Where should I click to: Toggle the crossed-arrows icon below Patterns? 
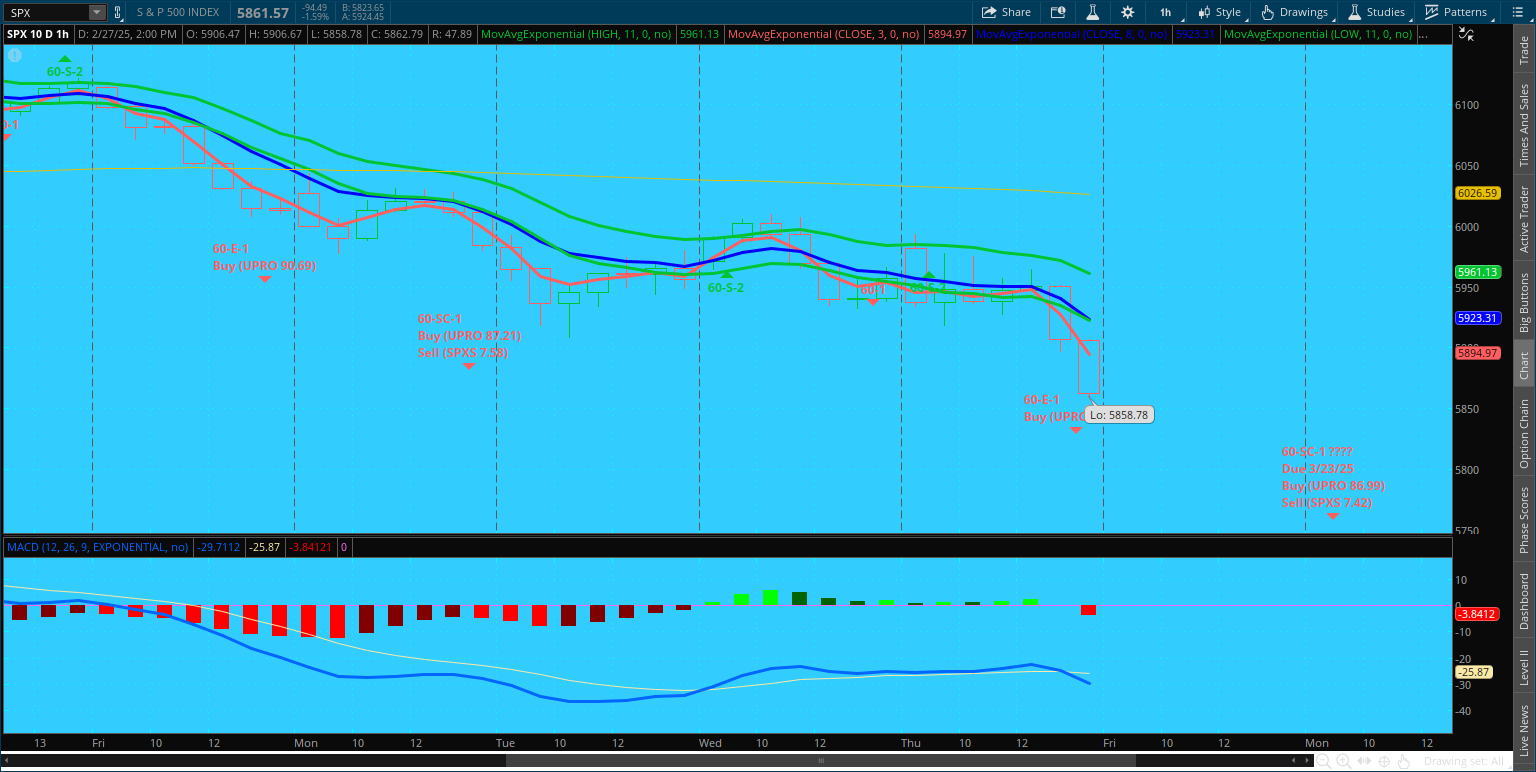coord(1466,34)
